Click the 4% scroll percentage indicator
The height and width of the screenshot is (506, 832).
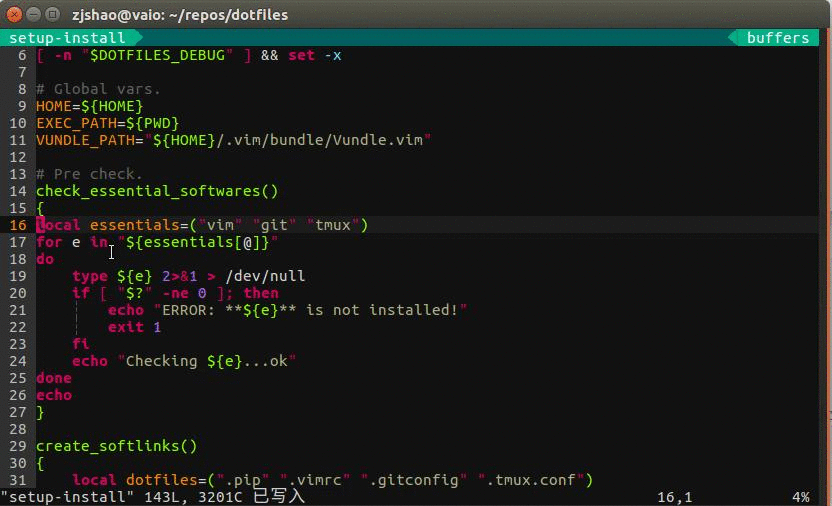(801, 497)
